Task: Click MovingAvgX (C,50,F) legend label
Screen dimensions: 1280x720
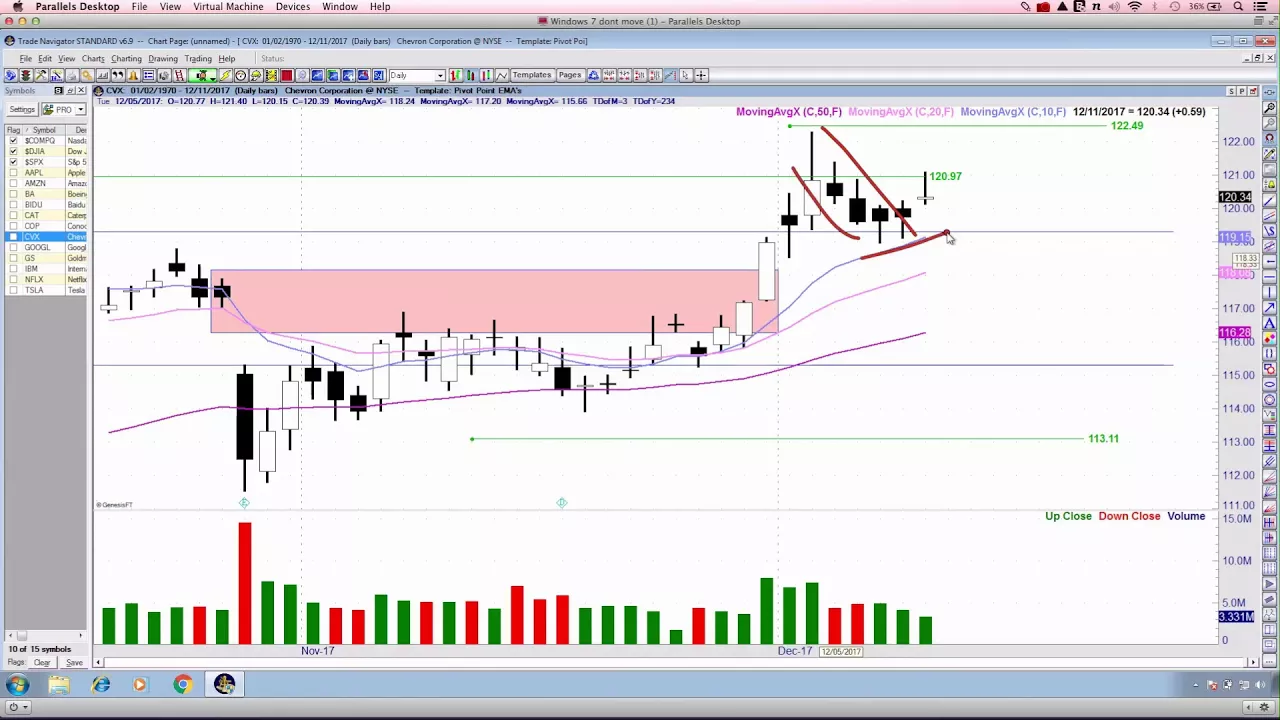Action: [789, 112]
